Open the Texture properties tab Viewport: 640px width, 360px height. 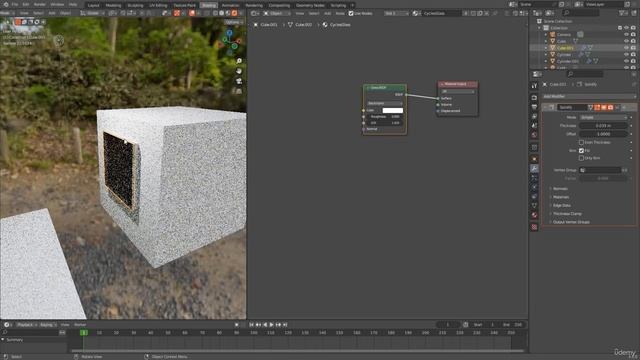pos(534,227)
